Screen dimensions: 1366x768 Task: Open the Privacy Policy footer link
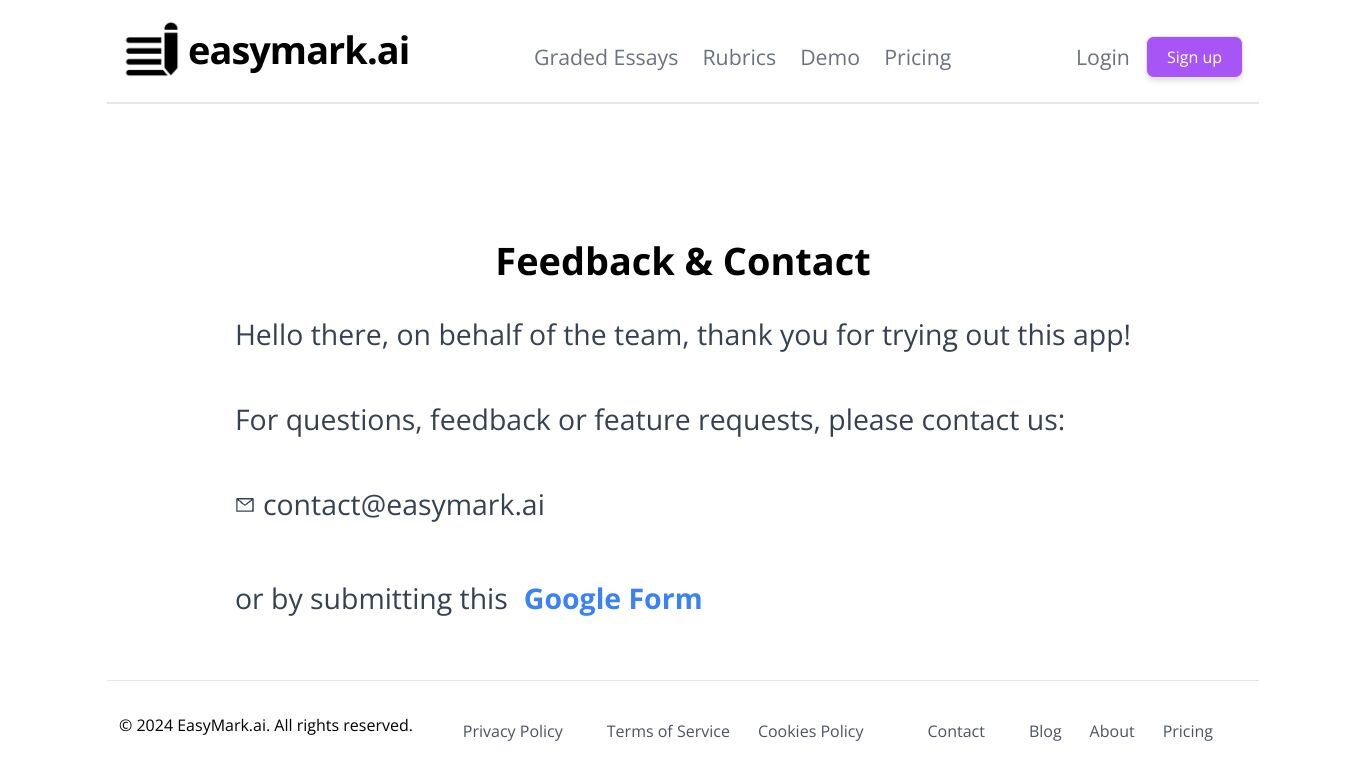[513, 731]
